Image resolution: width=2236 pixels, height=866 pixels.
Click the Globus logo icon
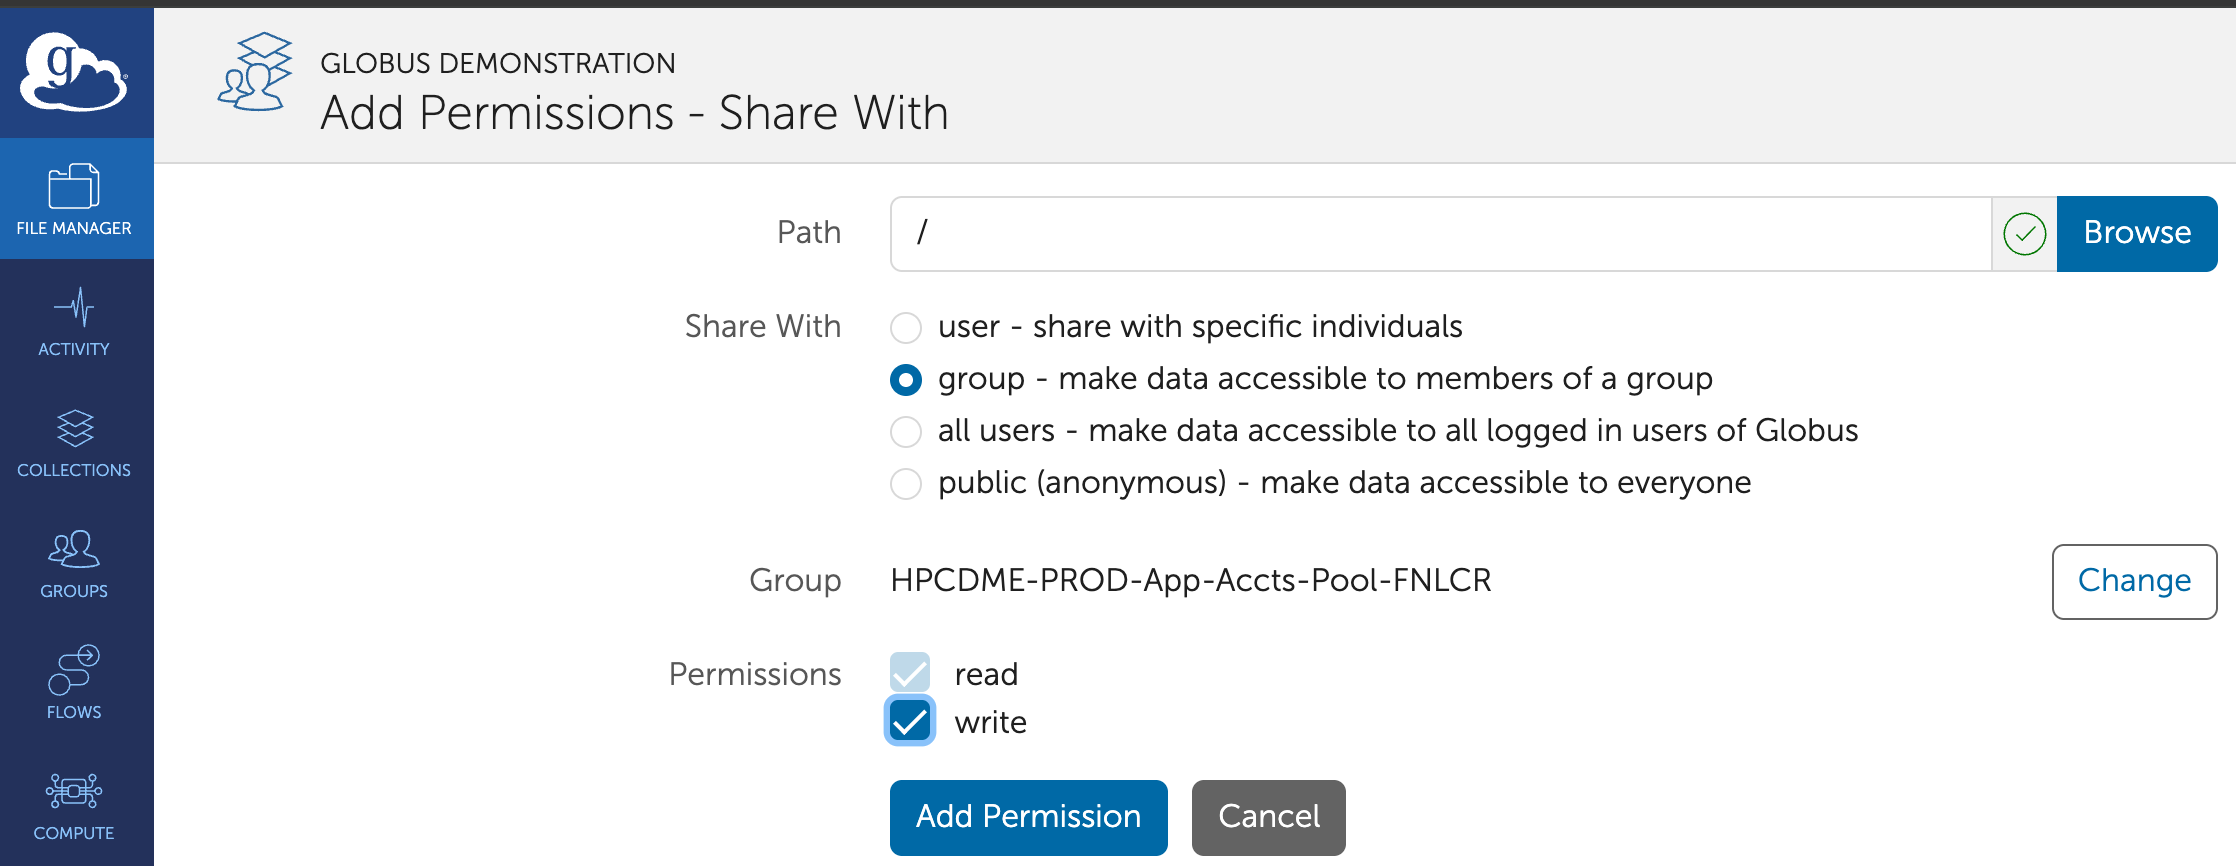75,72
